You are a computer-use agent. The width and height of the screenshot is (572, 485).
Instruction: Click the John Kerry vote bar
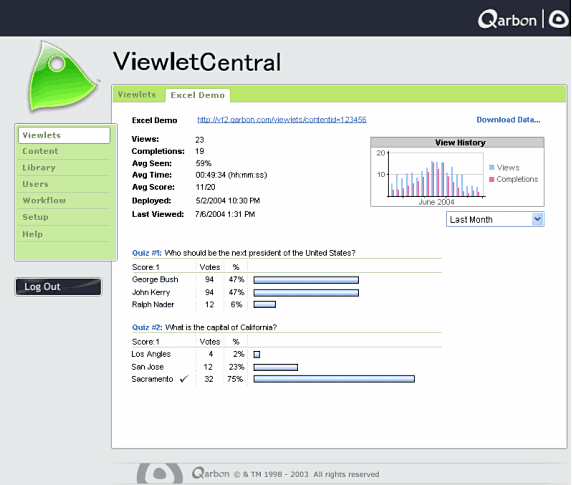[306, 293]
